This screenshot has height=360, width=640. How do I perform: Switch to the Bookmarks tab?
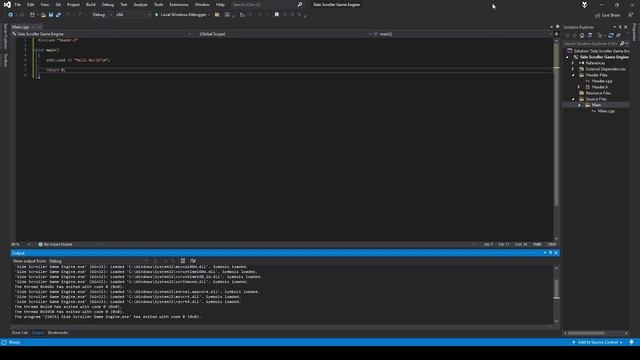click(58, 333)
